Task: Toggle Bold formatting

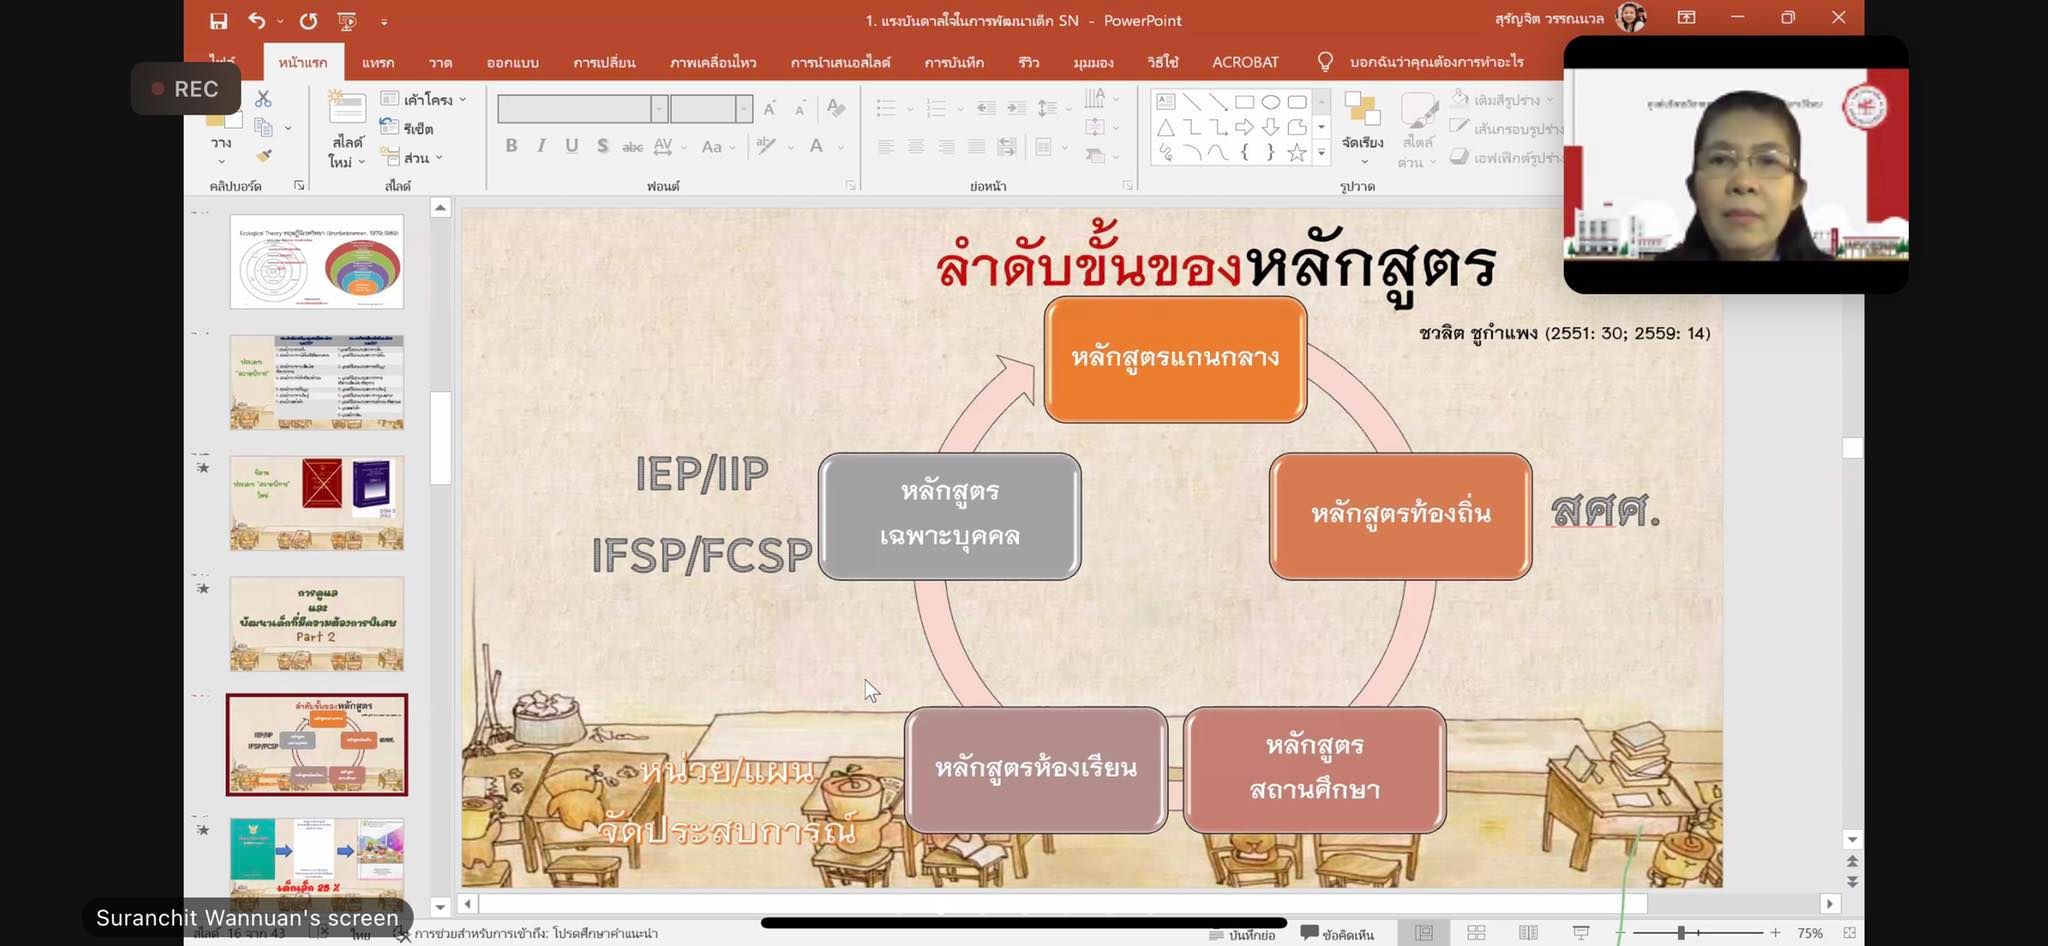Action: 511,146
